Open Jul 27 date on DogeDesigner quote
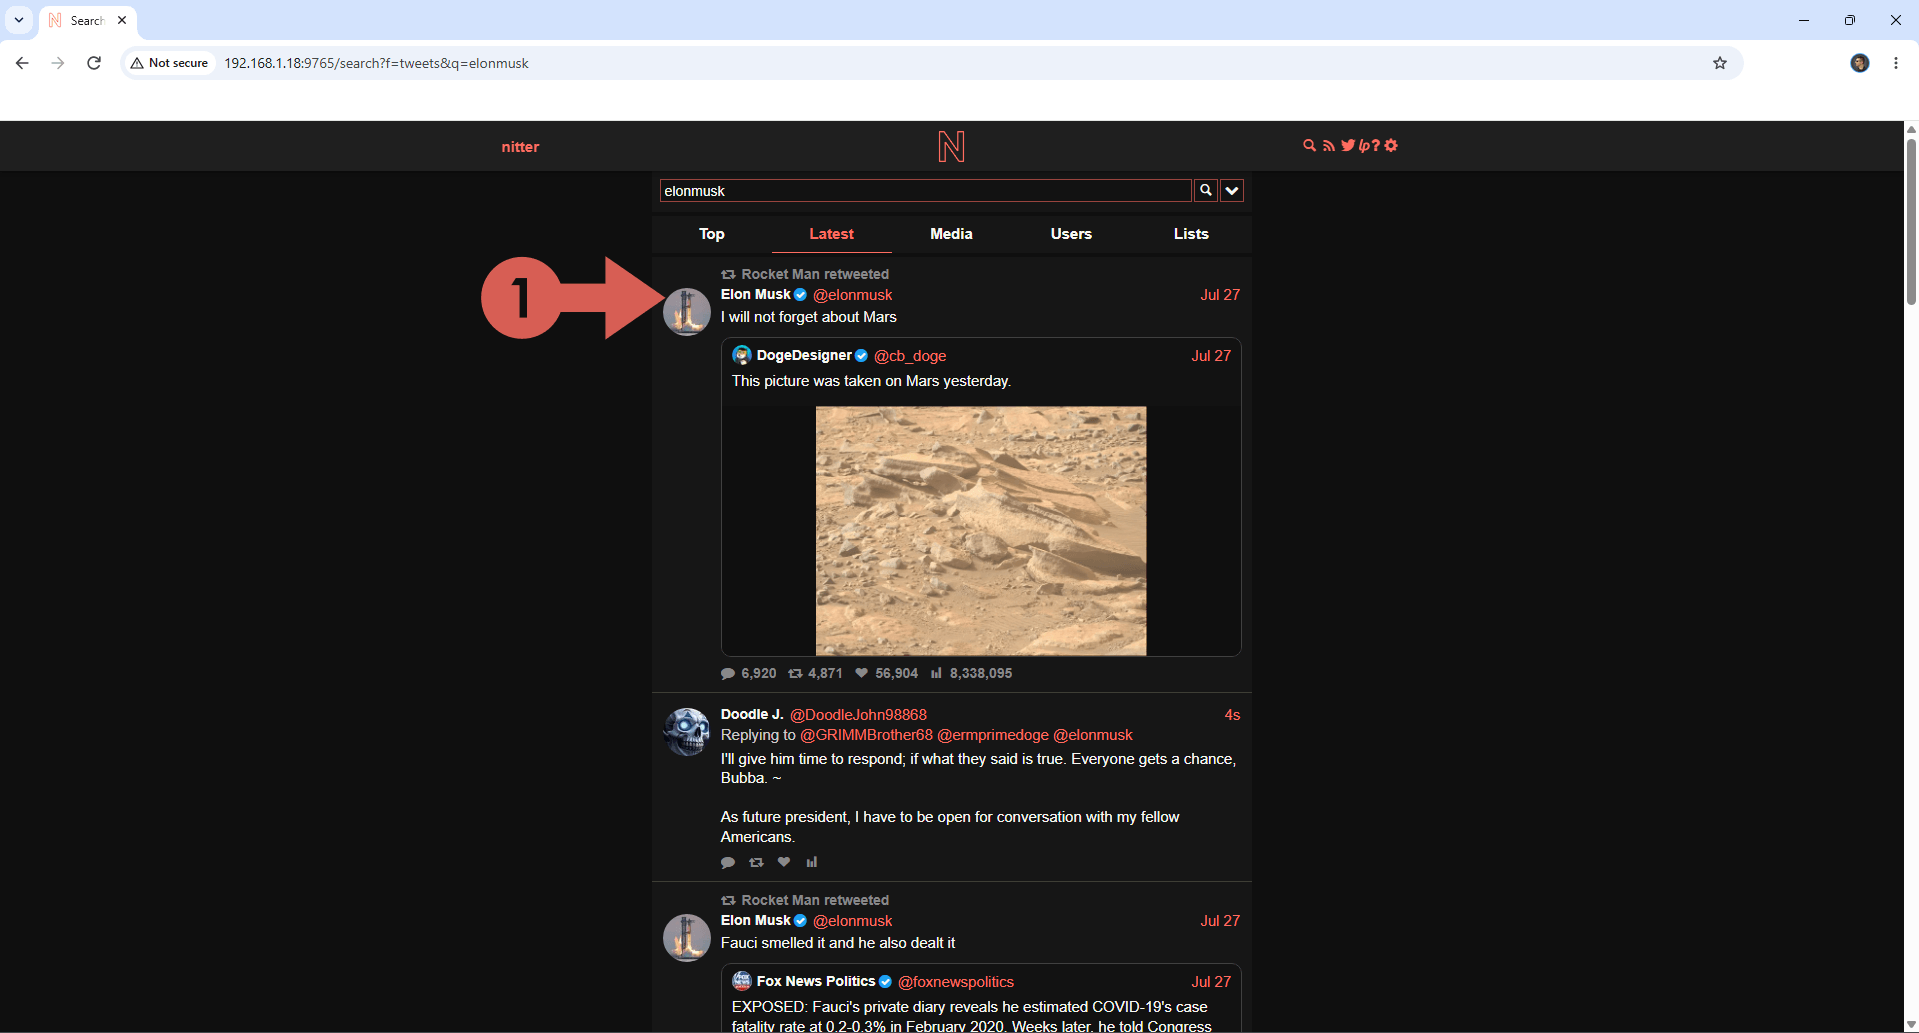1919x1033 pixels. [x=1211, y=356]
